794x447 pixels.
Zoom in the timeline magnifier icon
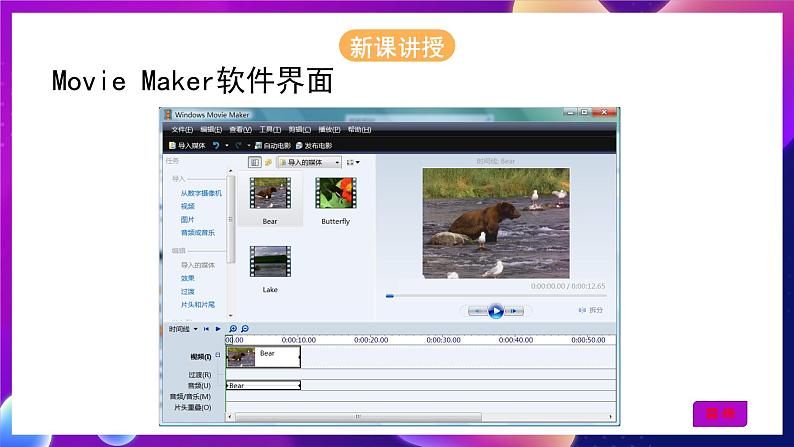[233, 329]
